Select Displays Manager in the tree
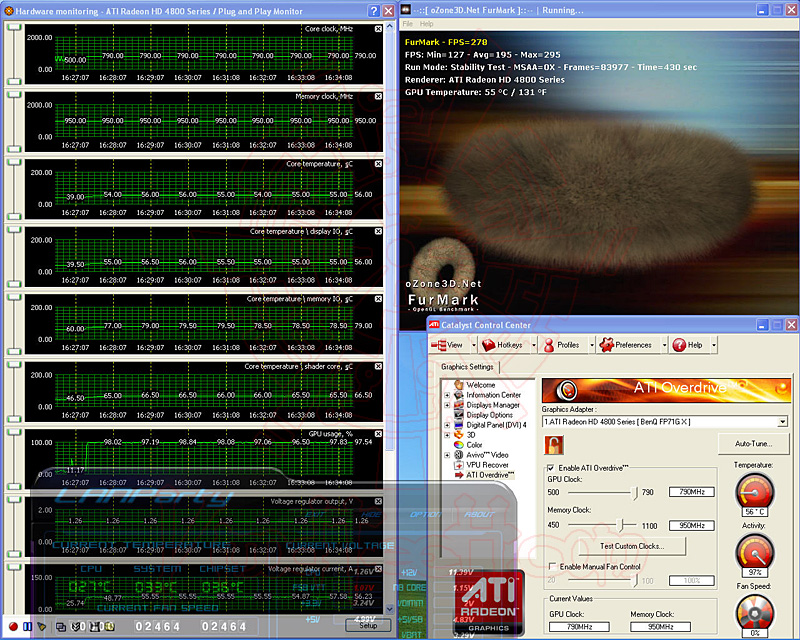800x640 pixels. point(493,405)
